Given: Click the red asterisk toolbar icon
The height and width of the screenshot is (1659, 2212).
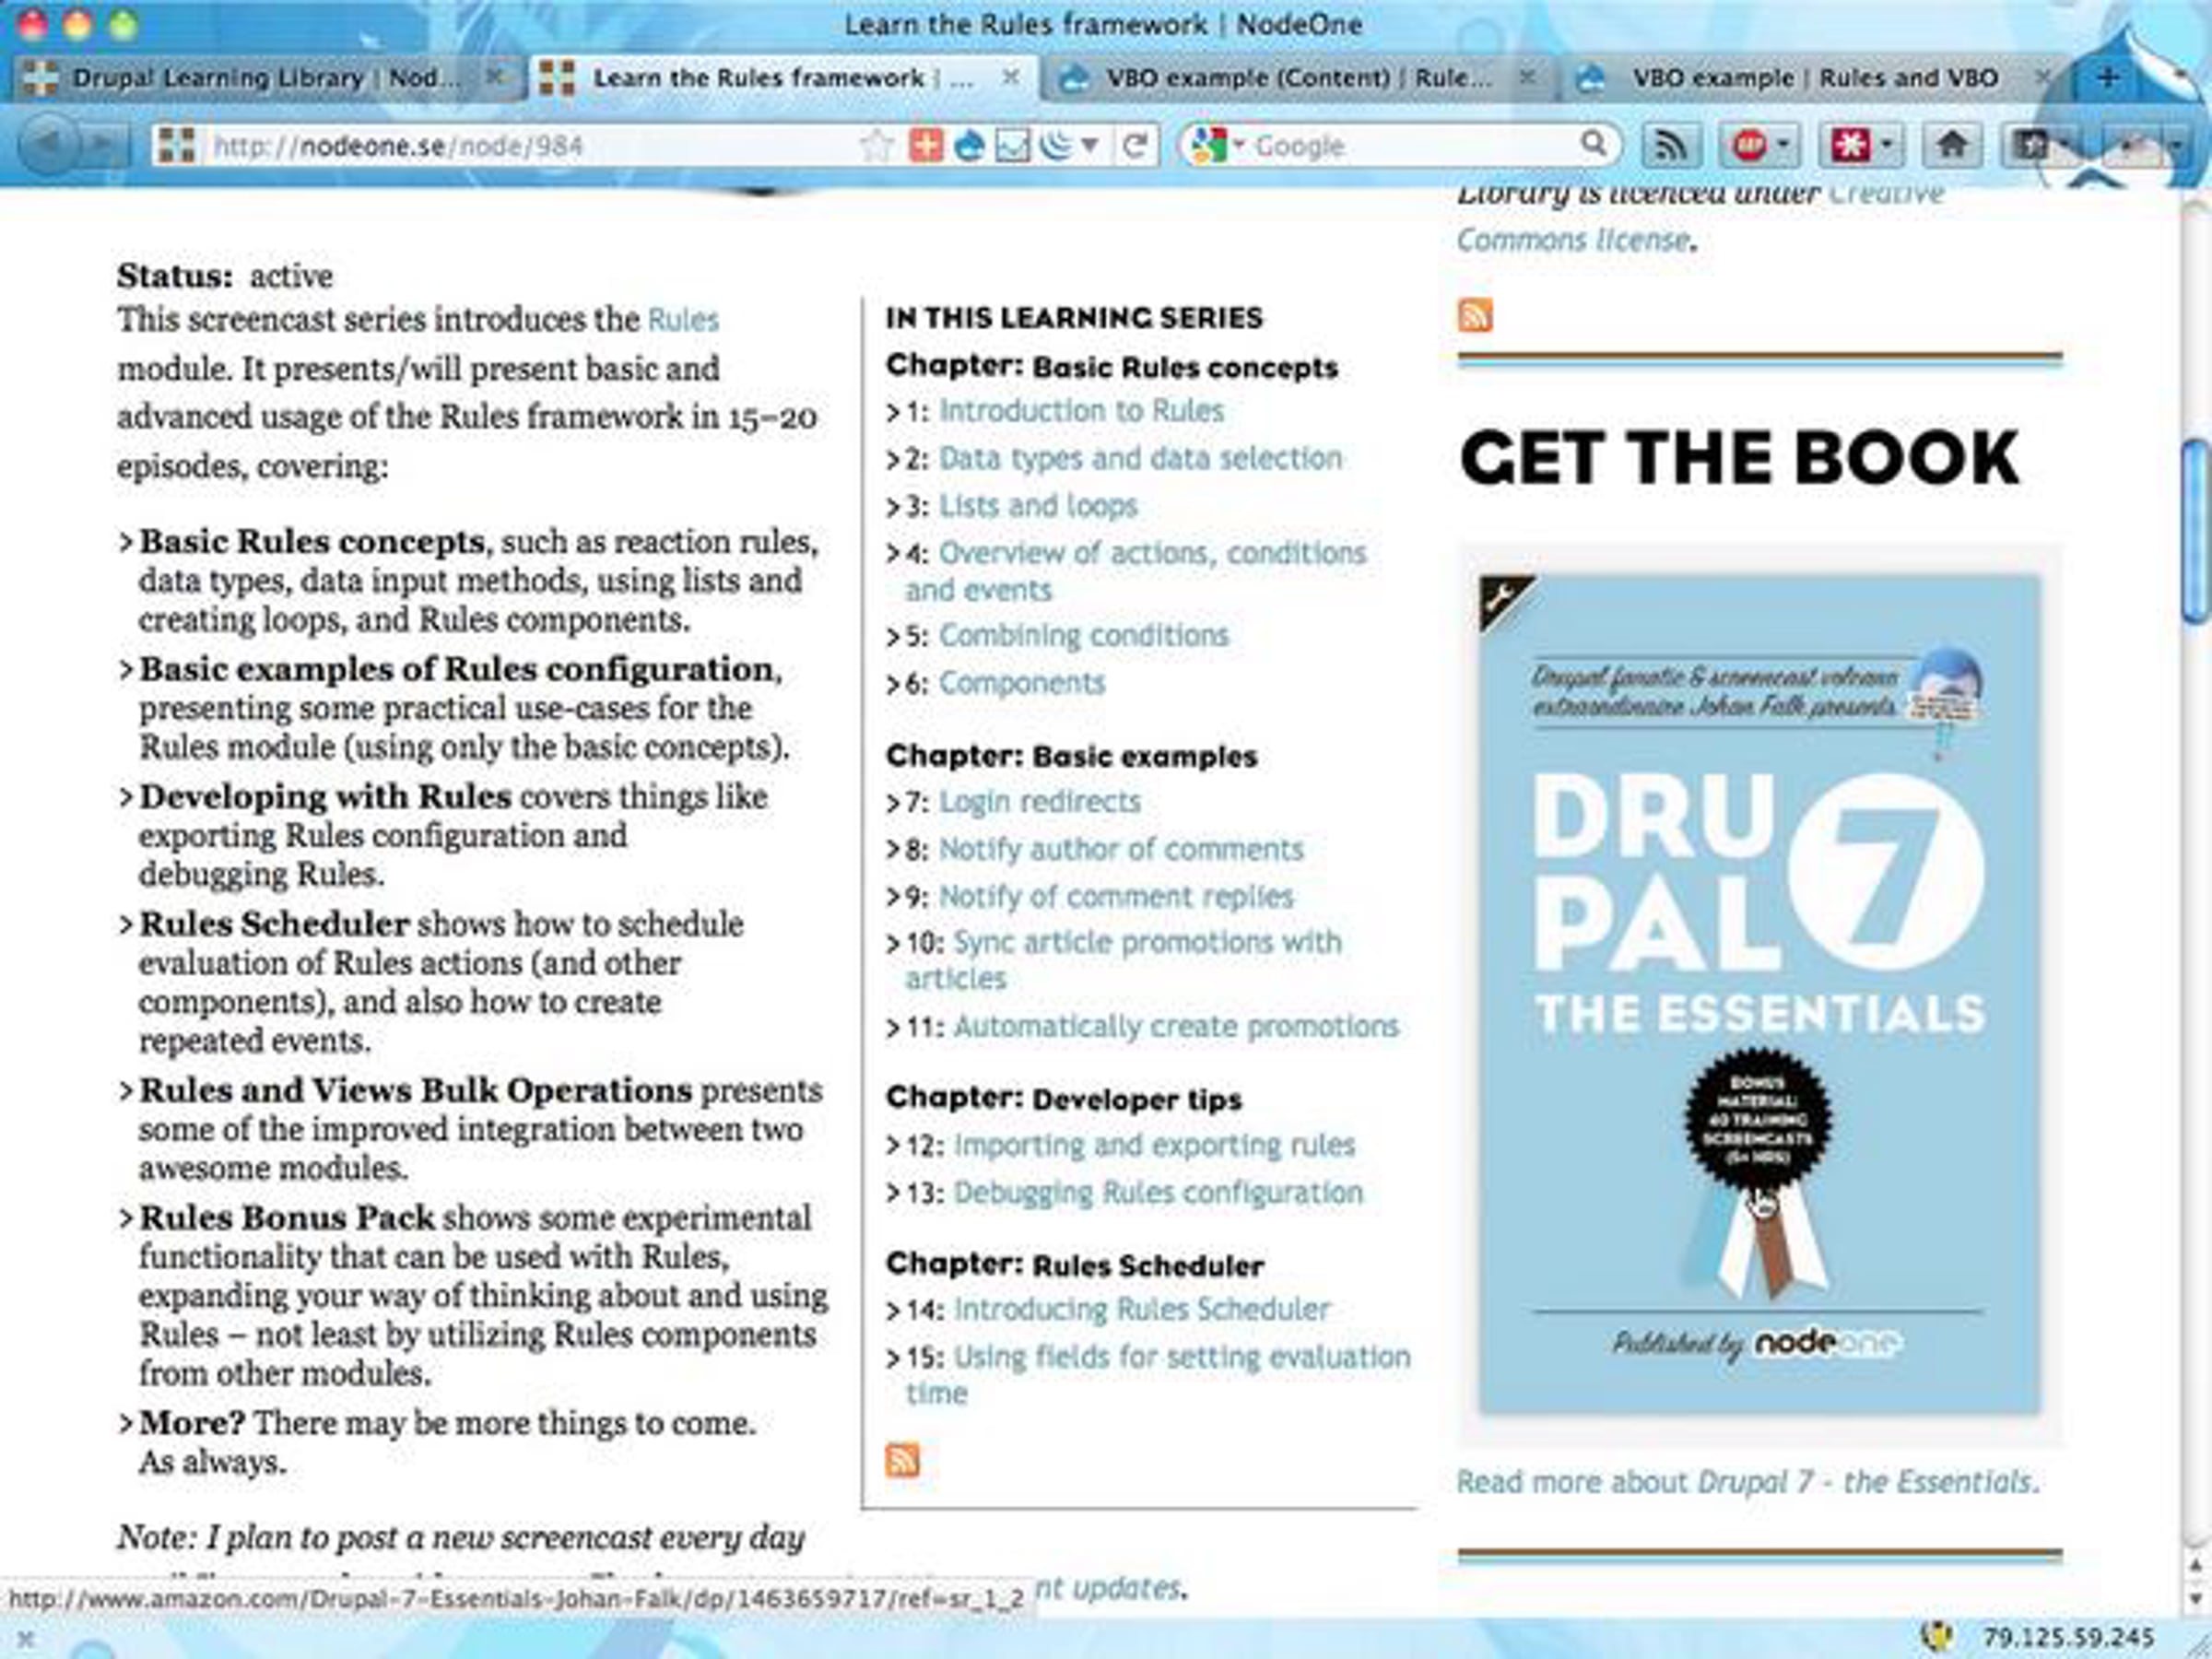Looking at the screenshot, I should coord(1849,146).
